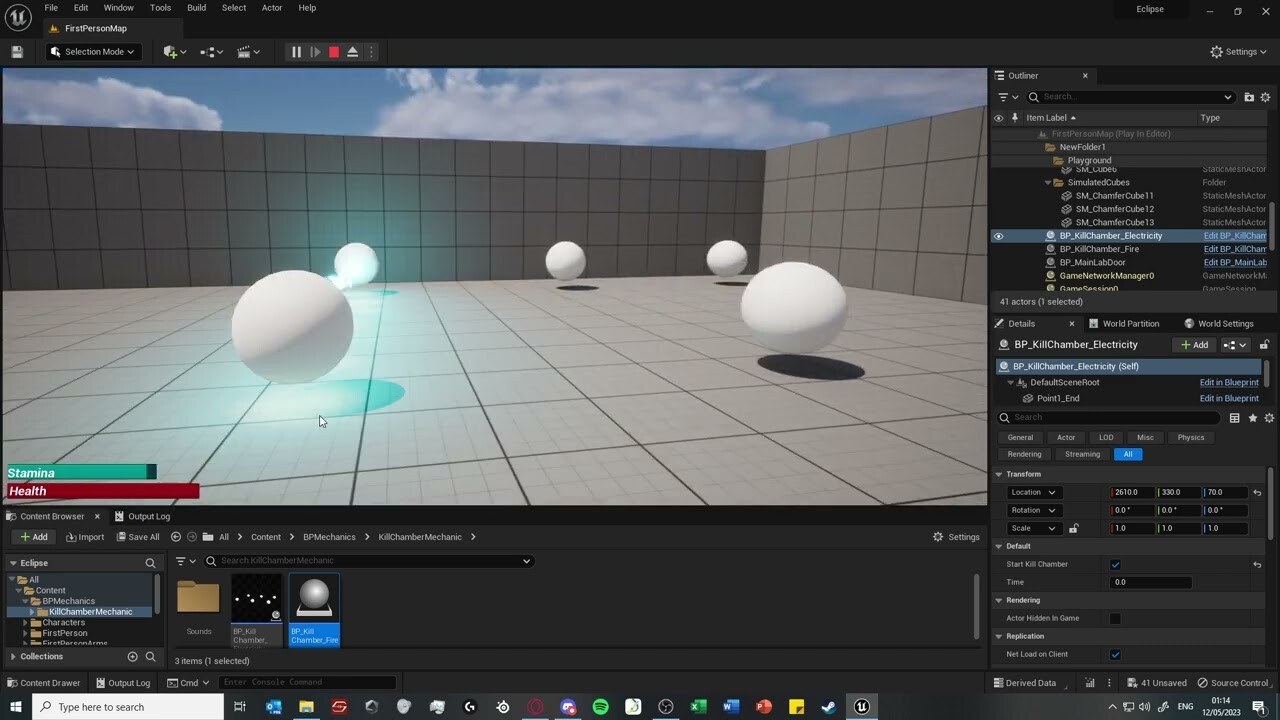Open the cinematics clapperboard dropdown
Viewport: 1280px width, 720px height.
[249, 52]
